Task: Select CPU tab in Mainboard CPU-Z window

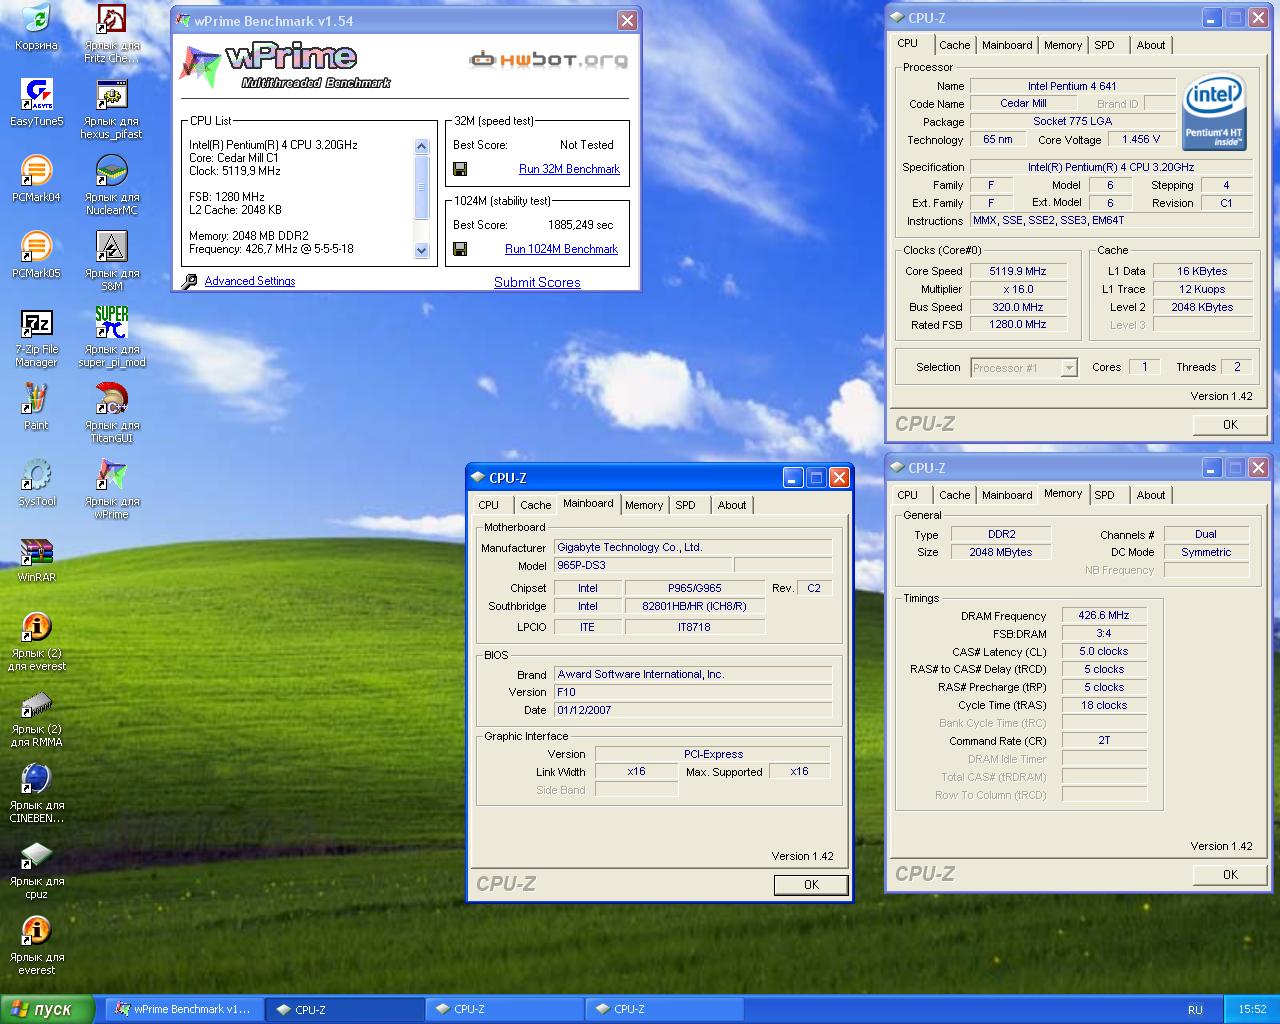Action: 488,505
